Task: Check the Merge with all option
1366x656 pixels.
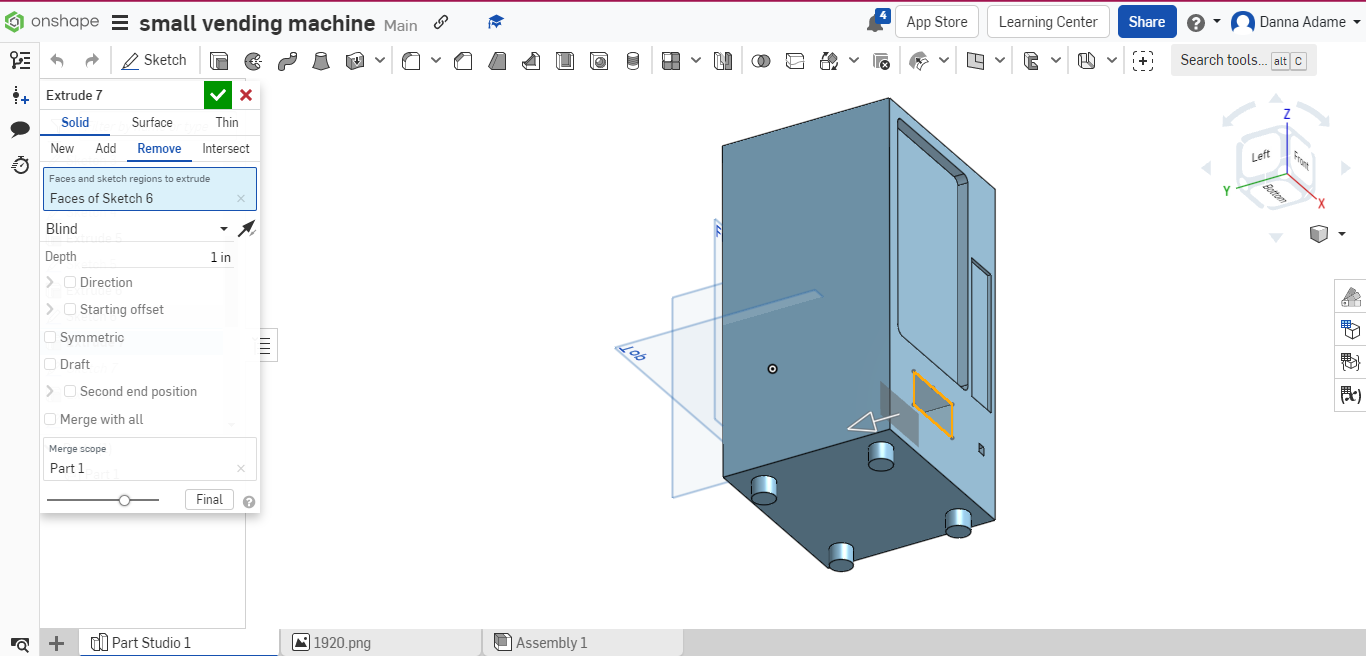Action: 50,419
